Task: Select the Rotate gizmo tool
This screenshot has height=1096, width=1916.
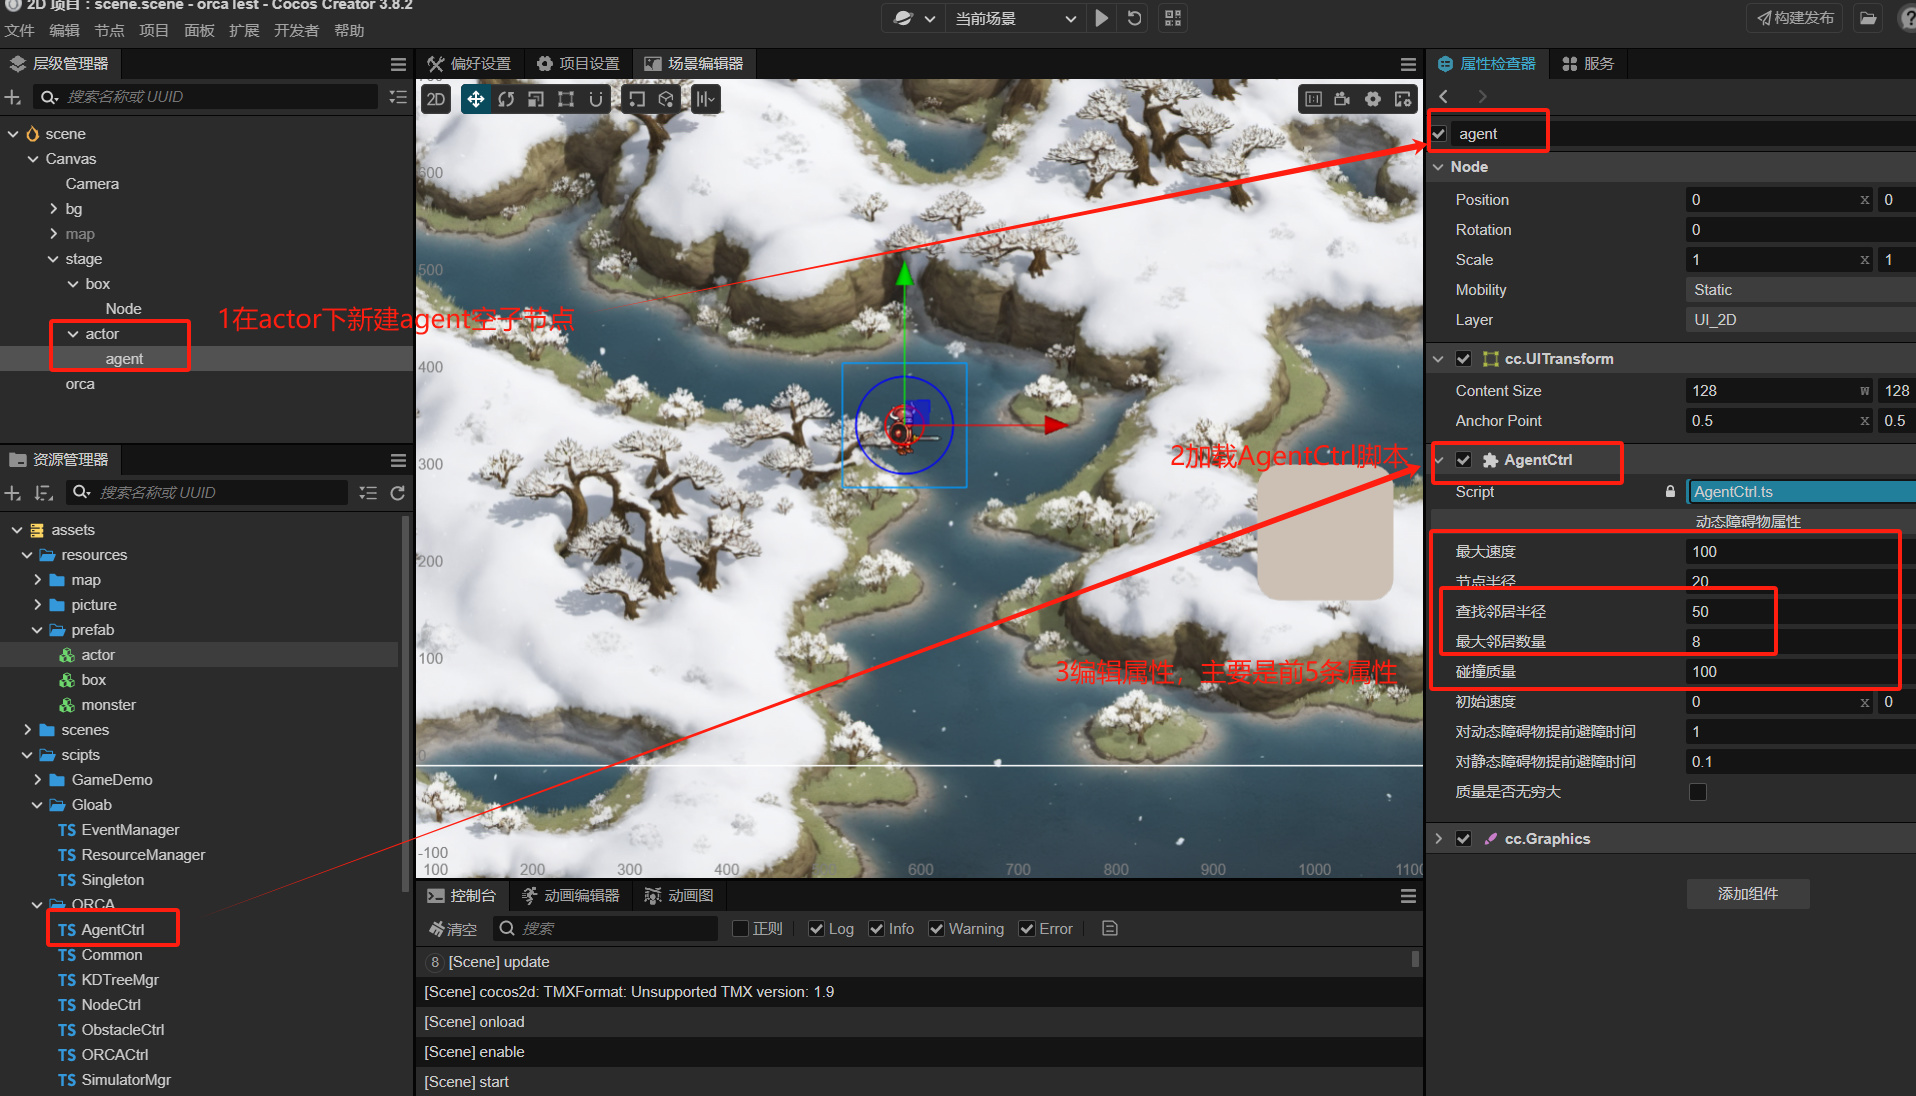Action: (506, 99)
